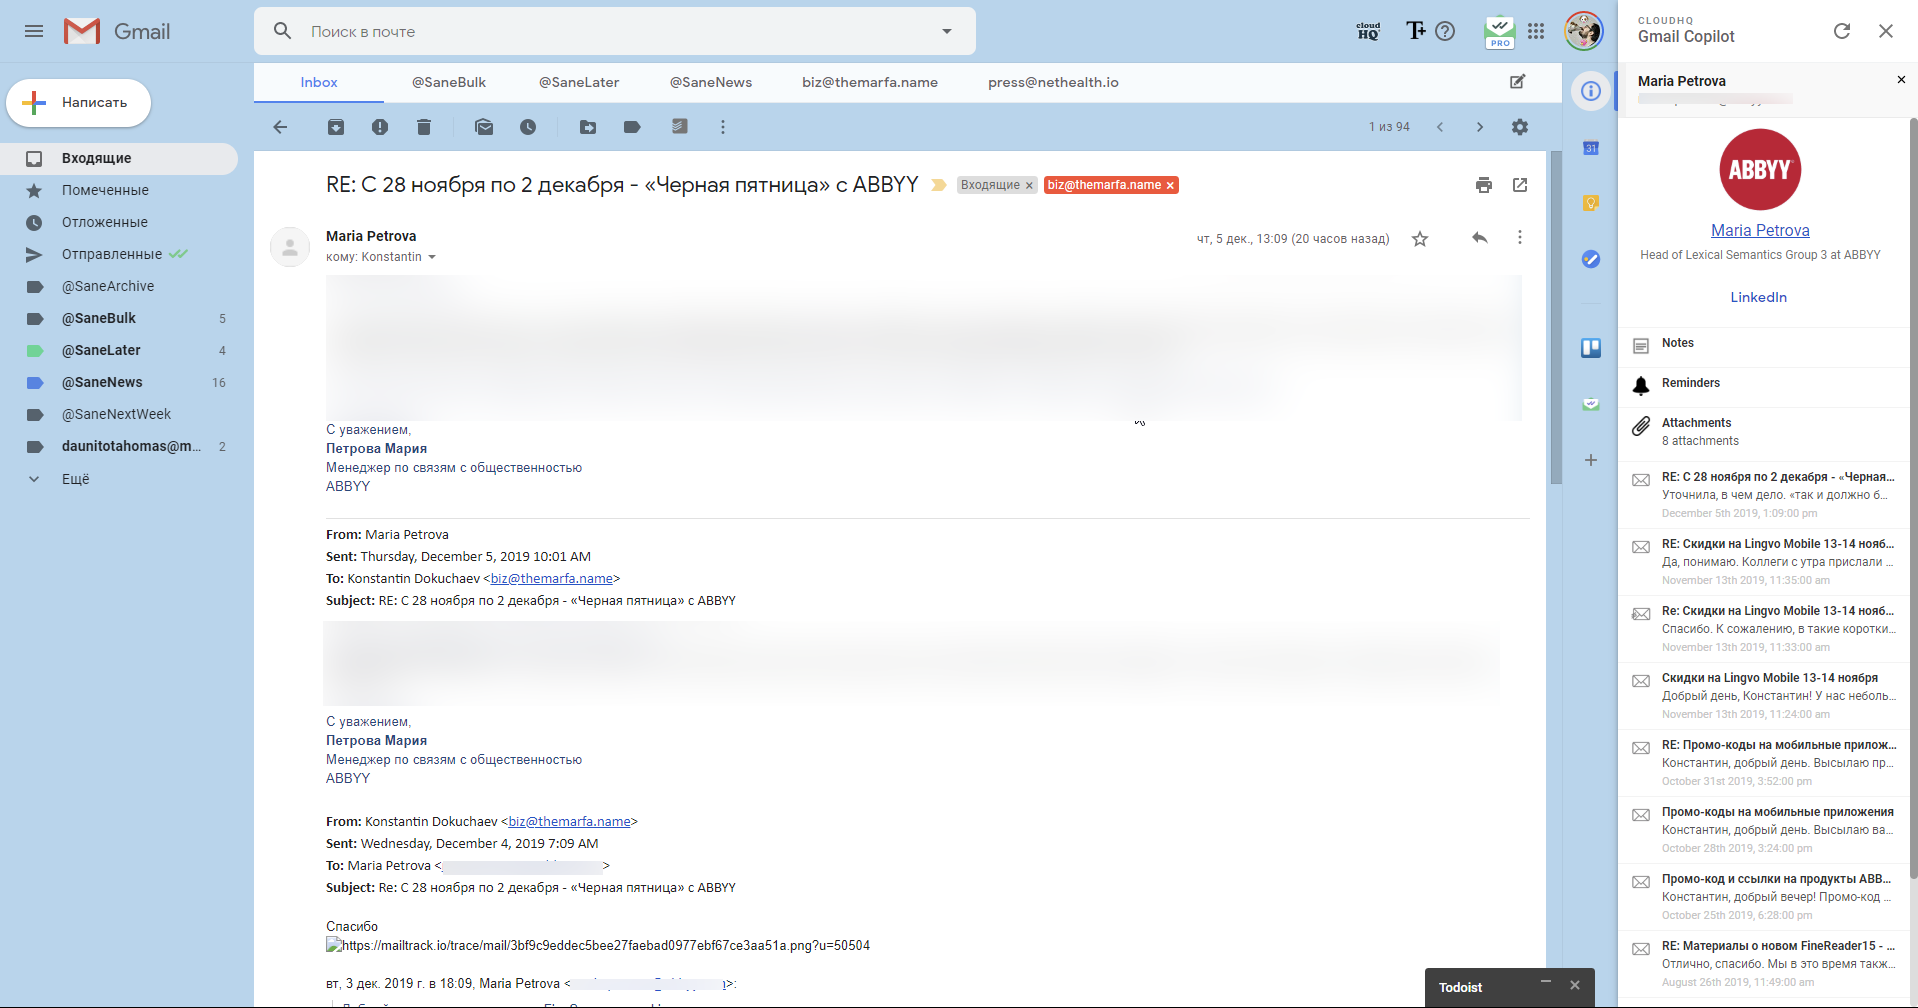Viewport: 1918px width, 1008px height.
Task: Open Trello from the side panel
Action: click(1591, 347)
